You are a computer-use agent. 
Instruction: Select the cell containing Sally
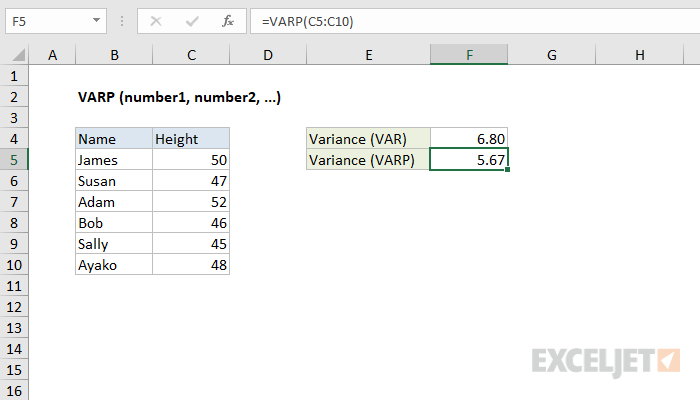coord(114,244)
